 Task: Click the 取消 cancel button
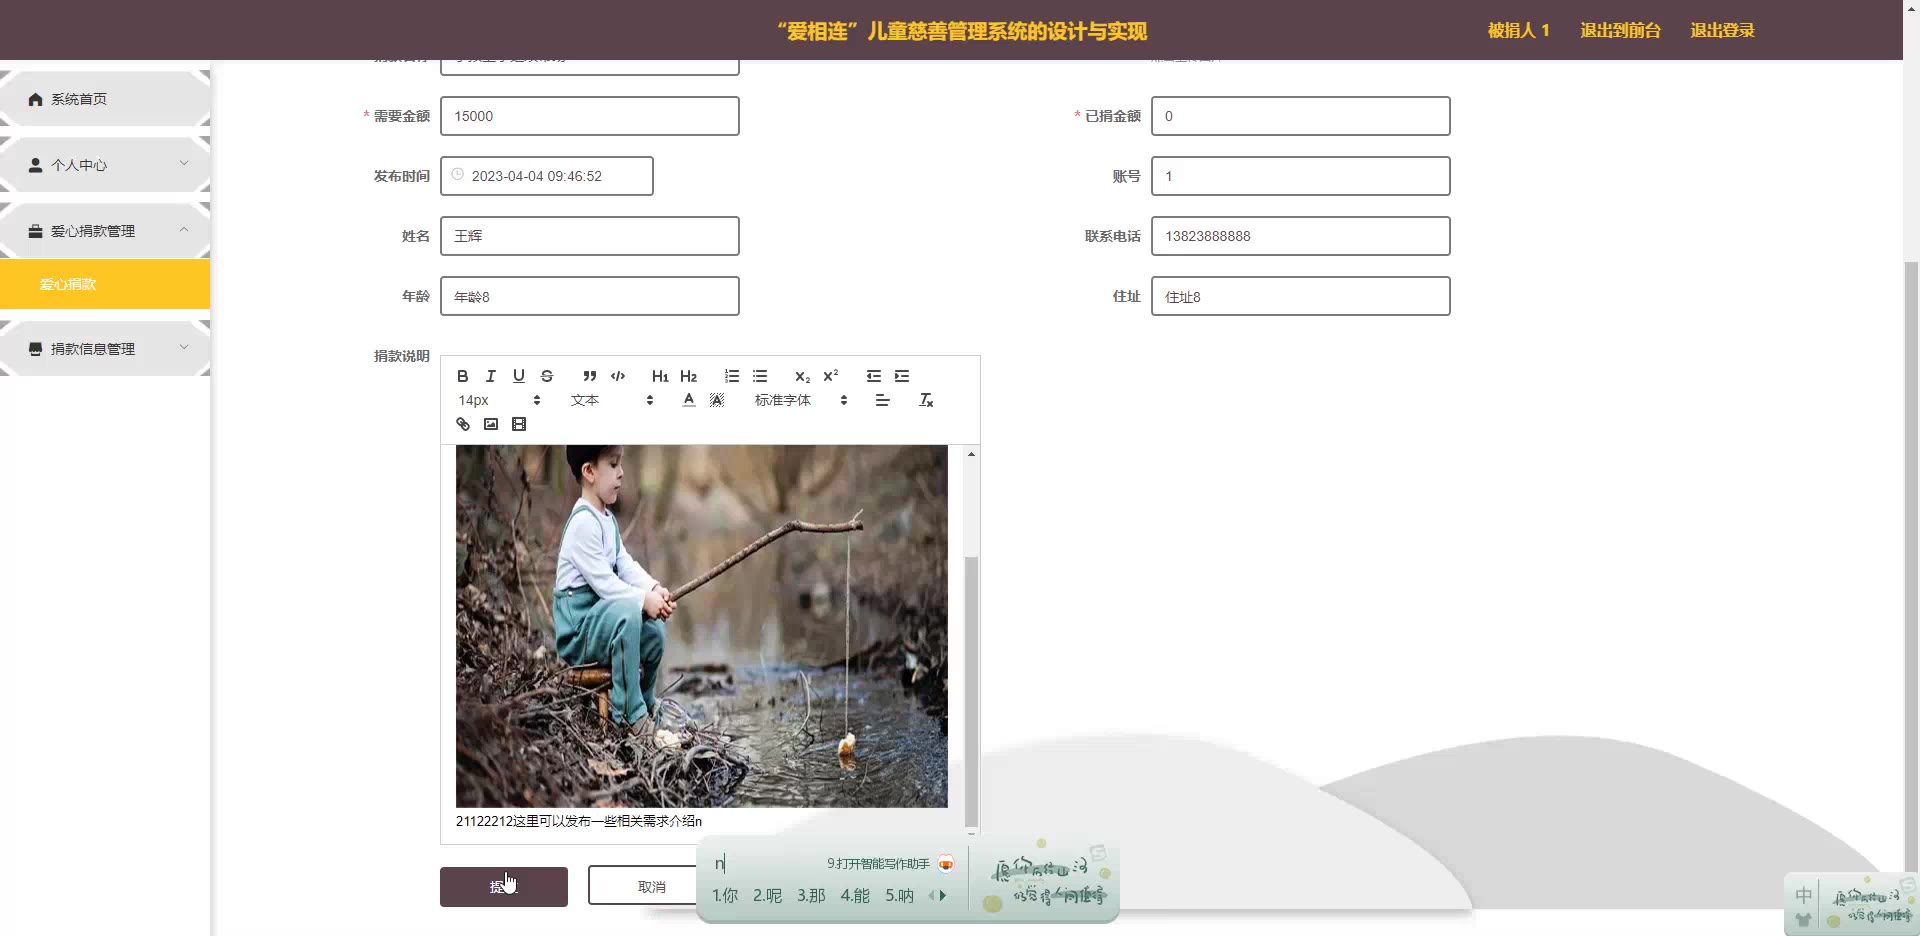tap(651, 886)
